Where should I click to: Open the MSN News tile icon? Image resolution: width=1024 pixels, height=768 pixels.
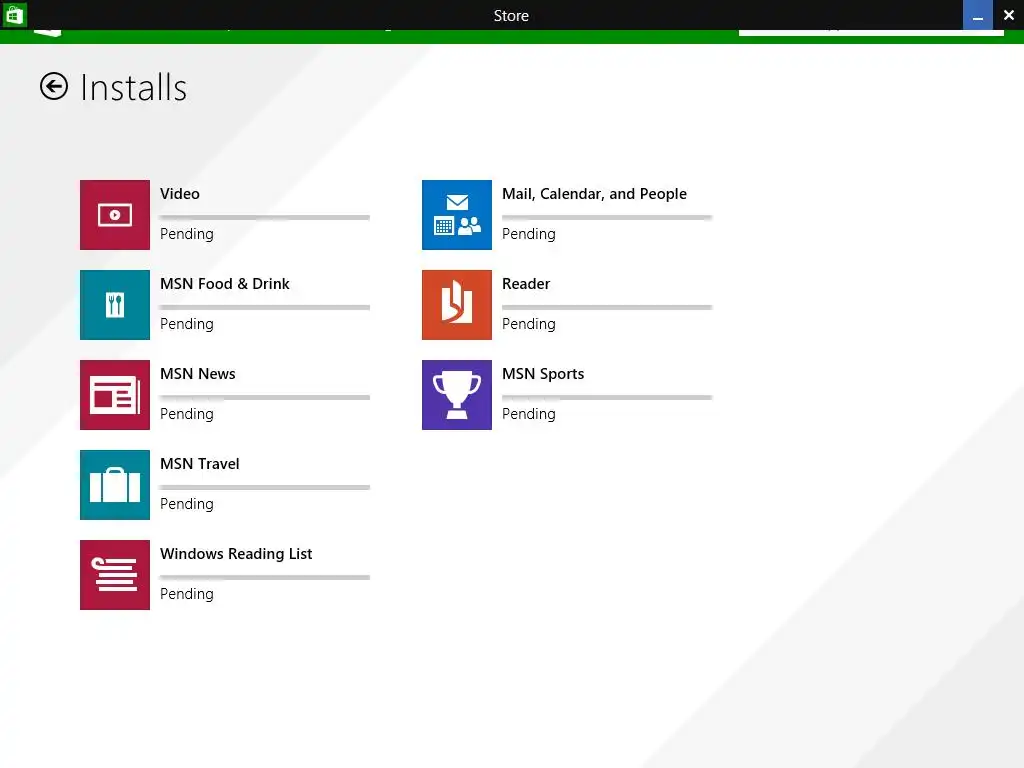click(x=115, y=395)
